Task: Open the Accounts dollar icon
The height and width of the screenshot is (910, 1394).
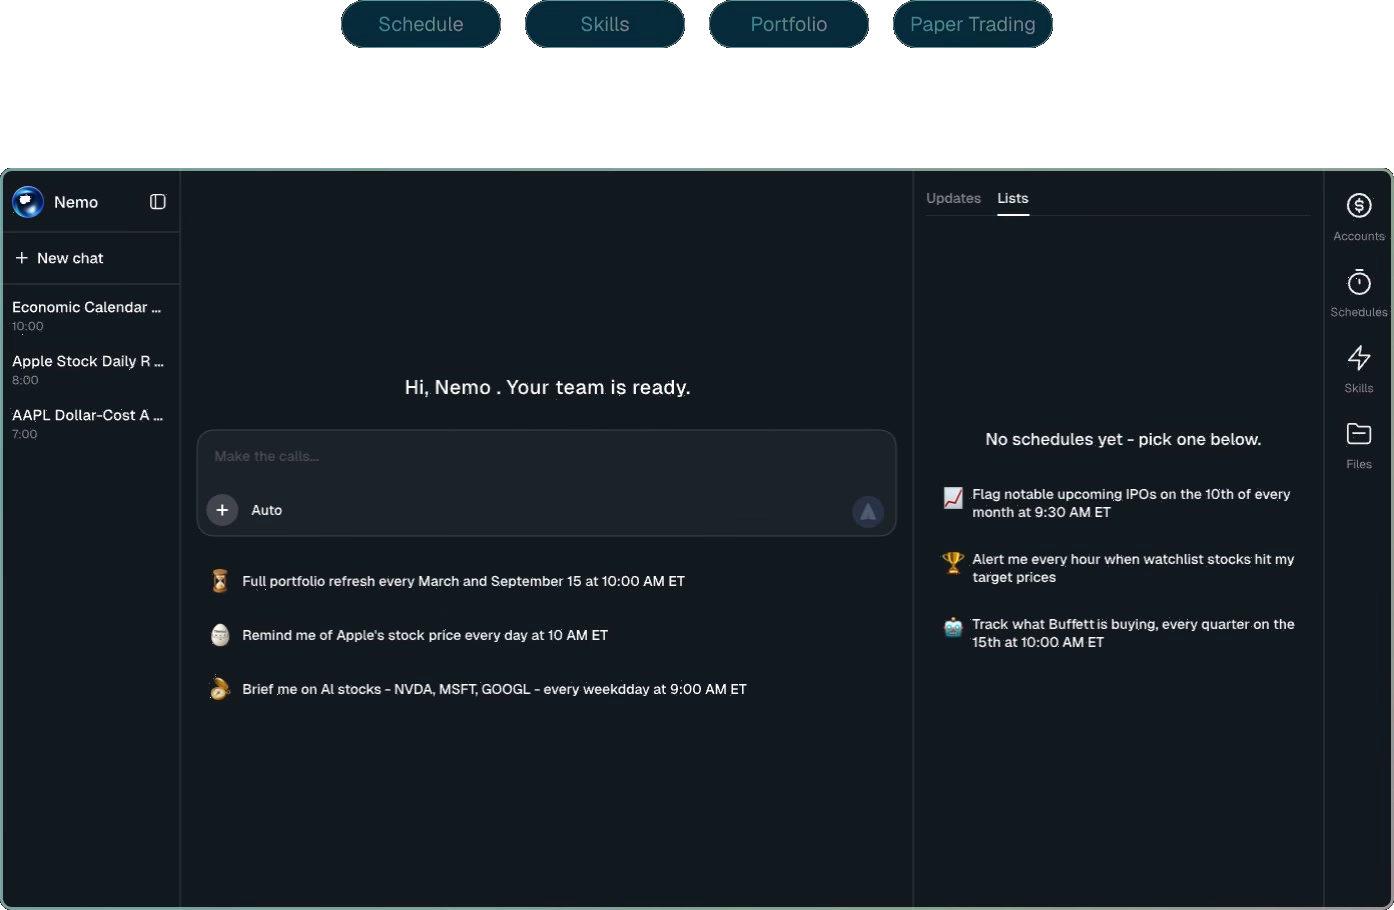Action: click(x=1358, y=206)
